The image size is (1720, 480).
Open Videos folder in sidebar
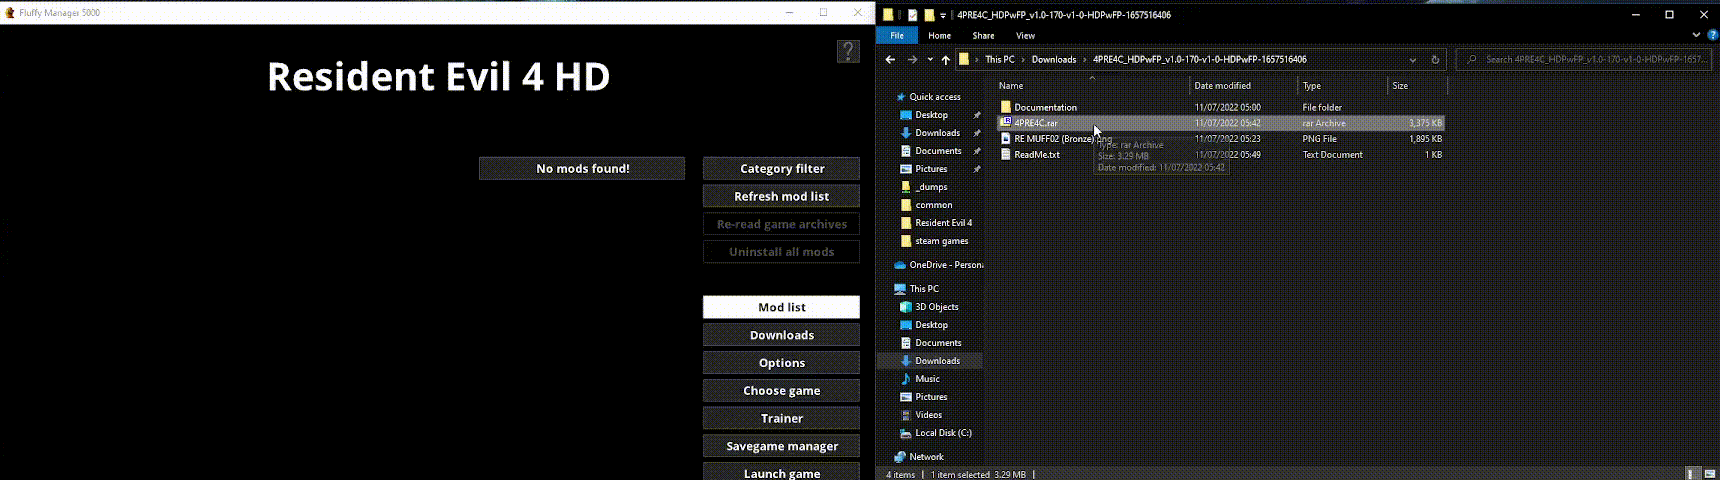[928, 415]
